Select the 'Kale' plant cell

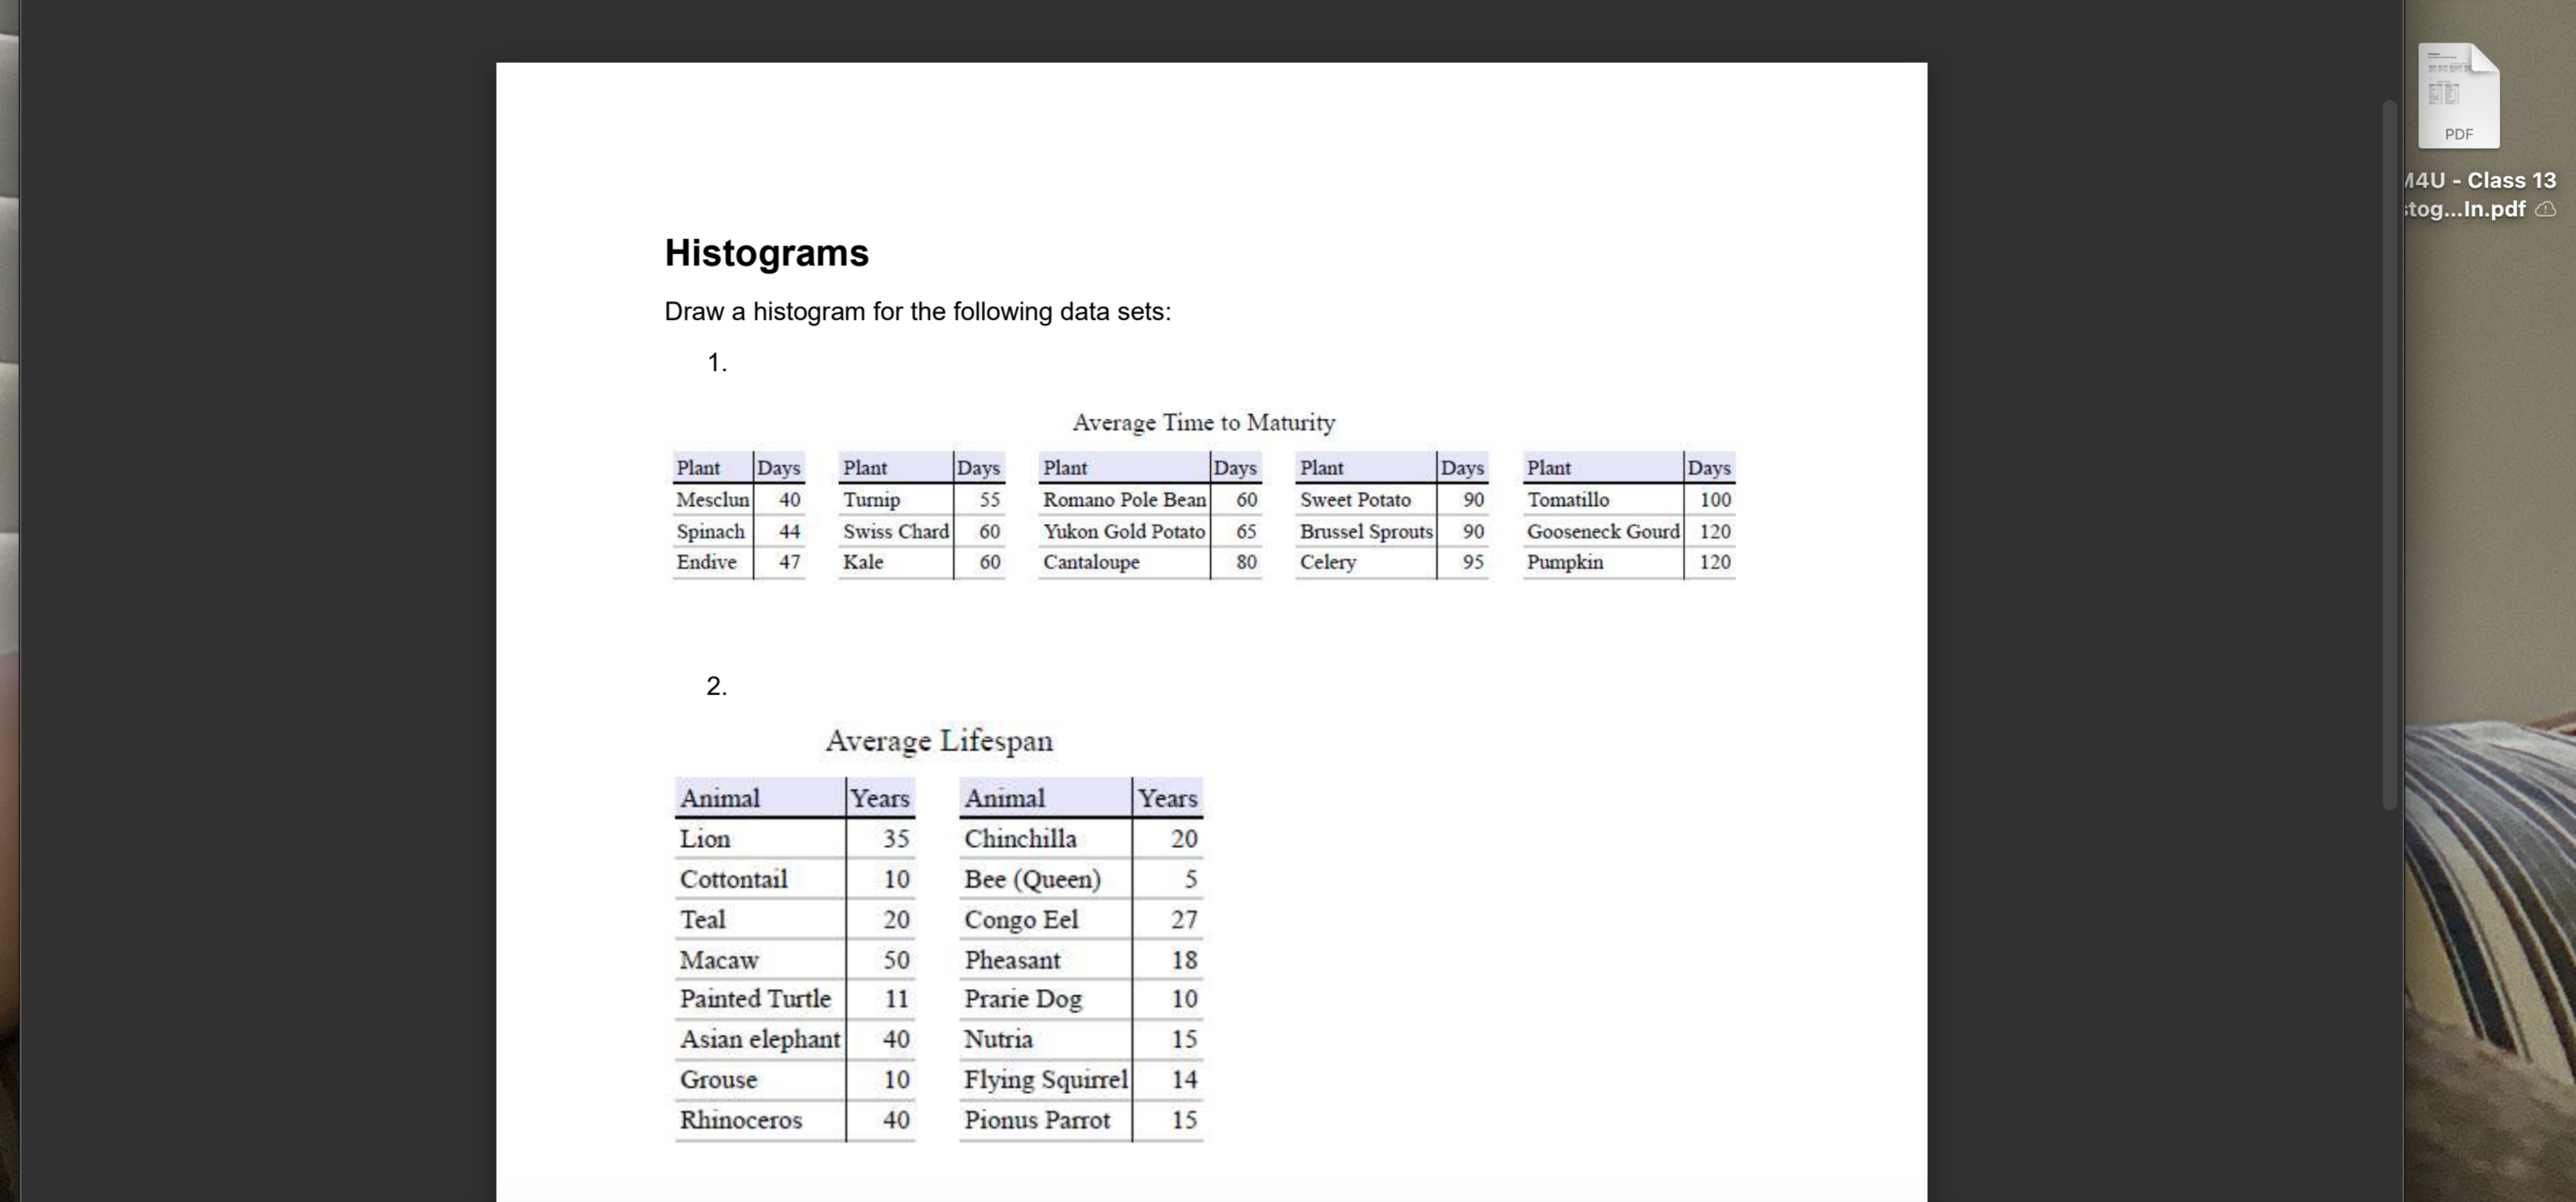(x=895, y=562)
